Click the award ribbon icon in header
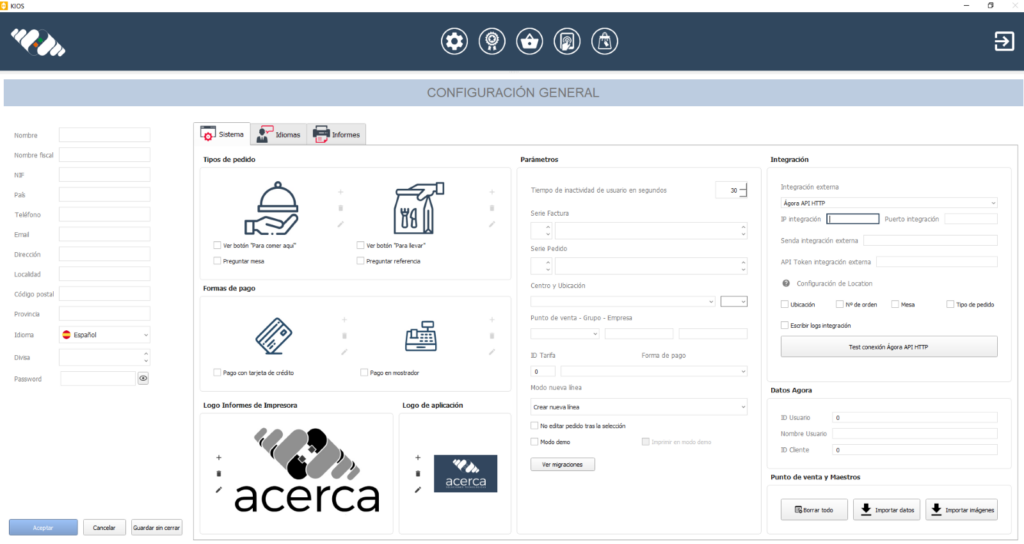The image size is (1024, 544). [x=492, y=42]
